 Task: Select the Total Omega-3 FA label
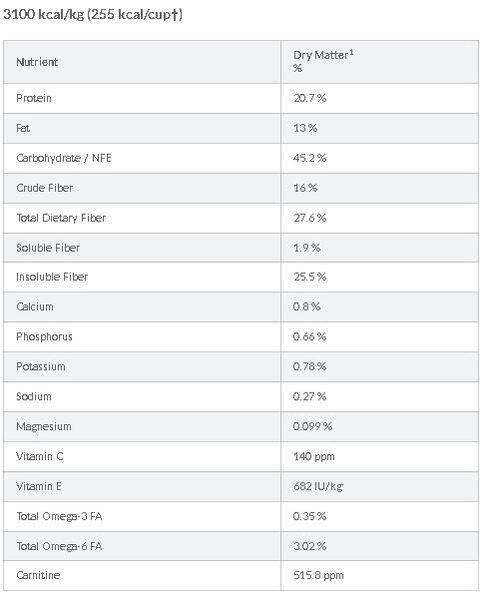click(x=59, y=516)
